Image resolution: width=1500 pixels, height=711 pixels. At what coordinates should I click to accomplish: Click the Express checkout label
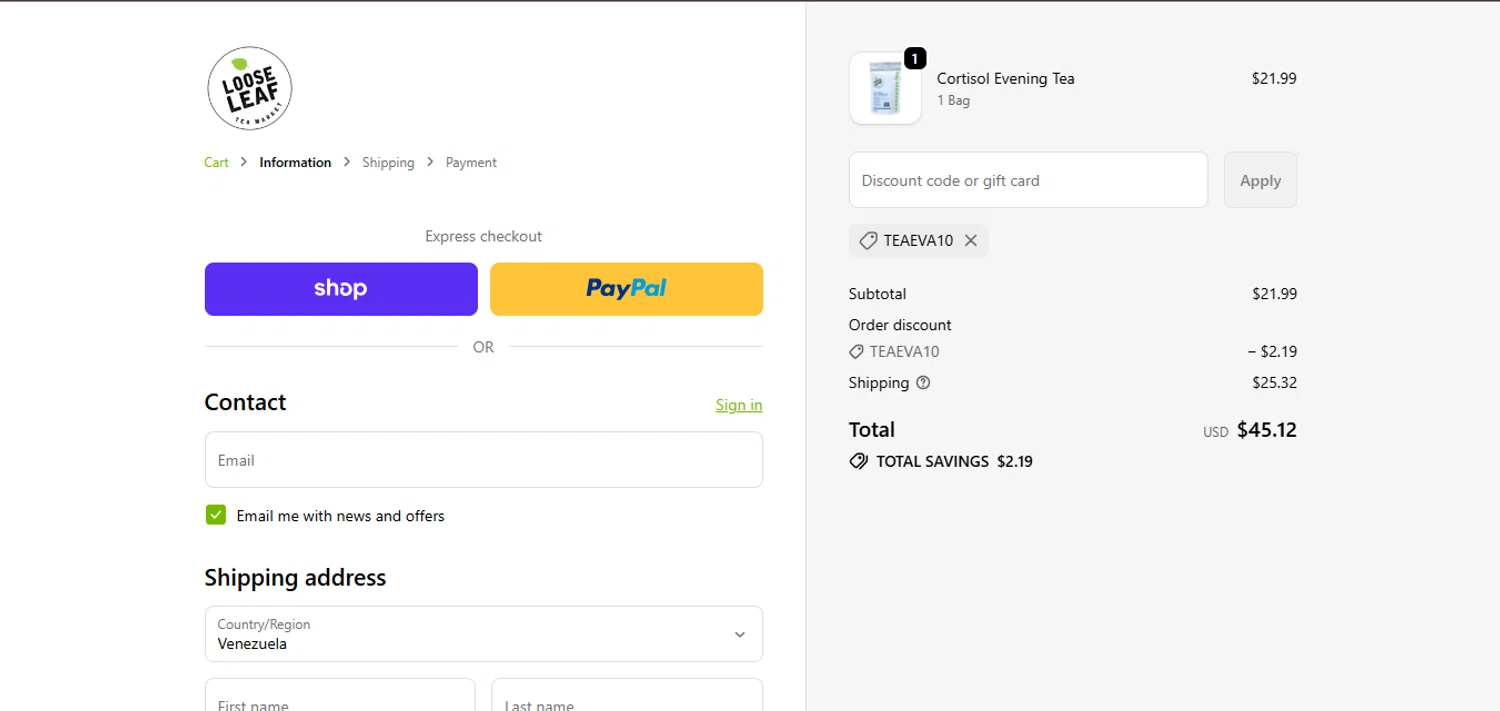click(x=483, y=236)
